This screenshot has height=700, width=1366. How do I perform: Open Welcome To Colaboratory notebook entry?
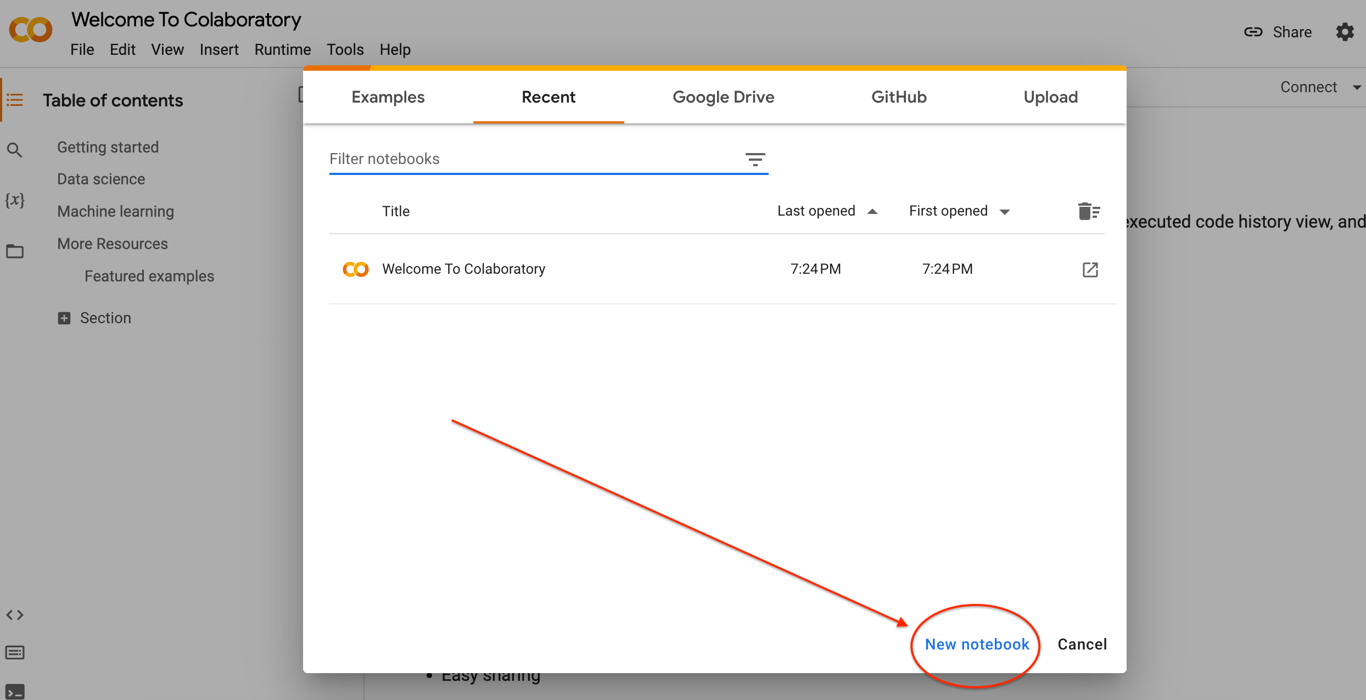tap(723, 269)
